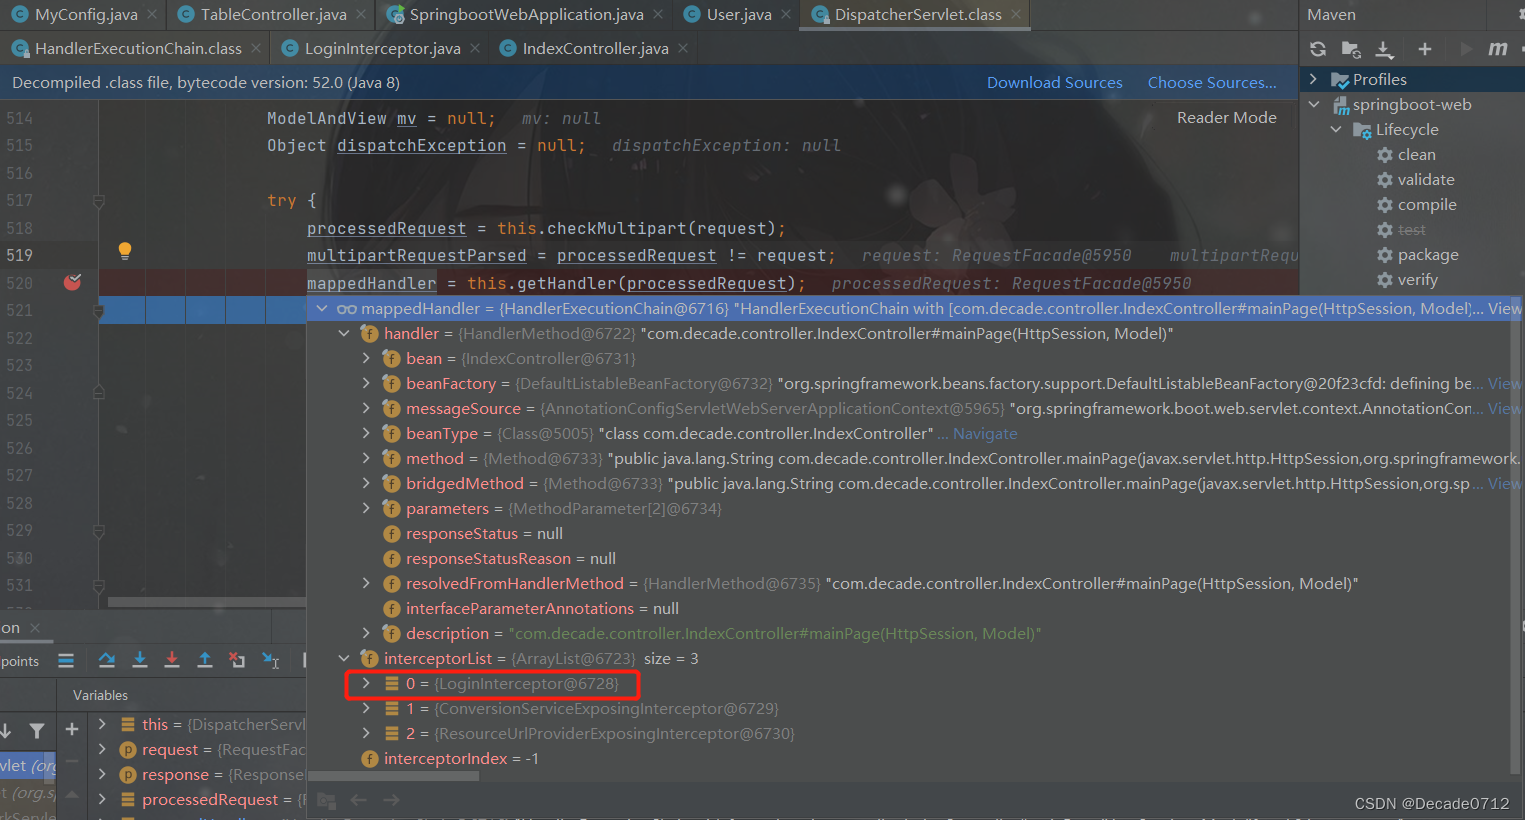Run the selected Maven build

1466,49
